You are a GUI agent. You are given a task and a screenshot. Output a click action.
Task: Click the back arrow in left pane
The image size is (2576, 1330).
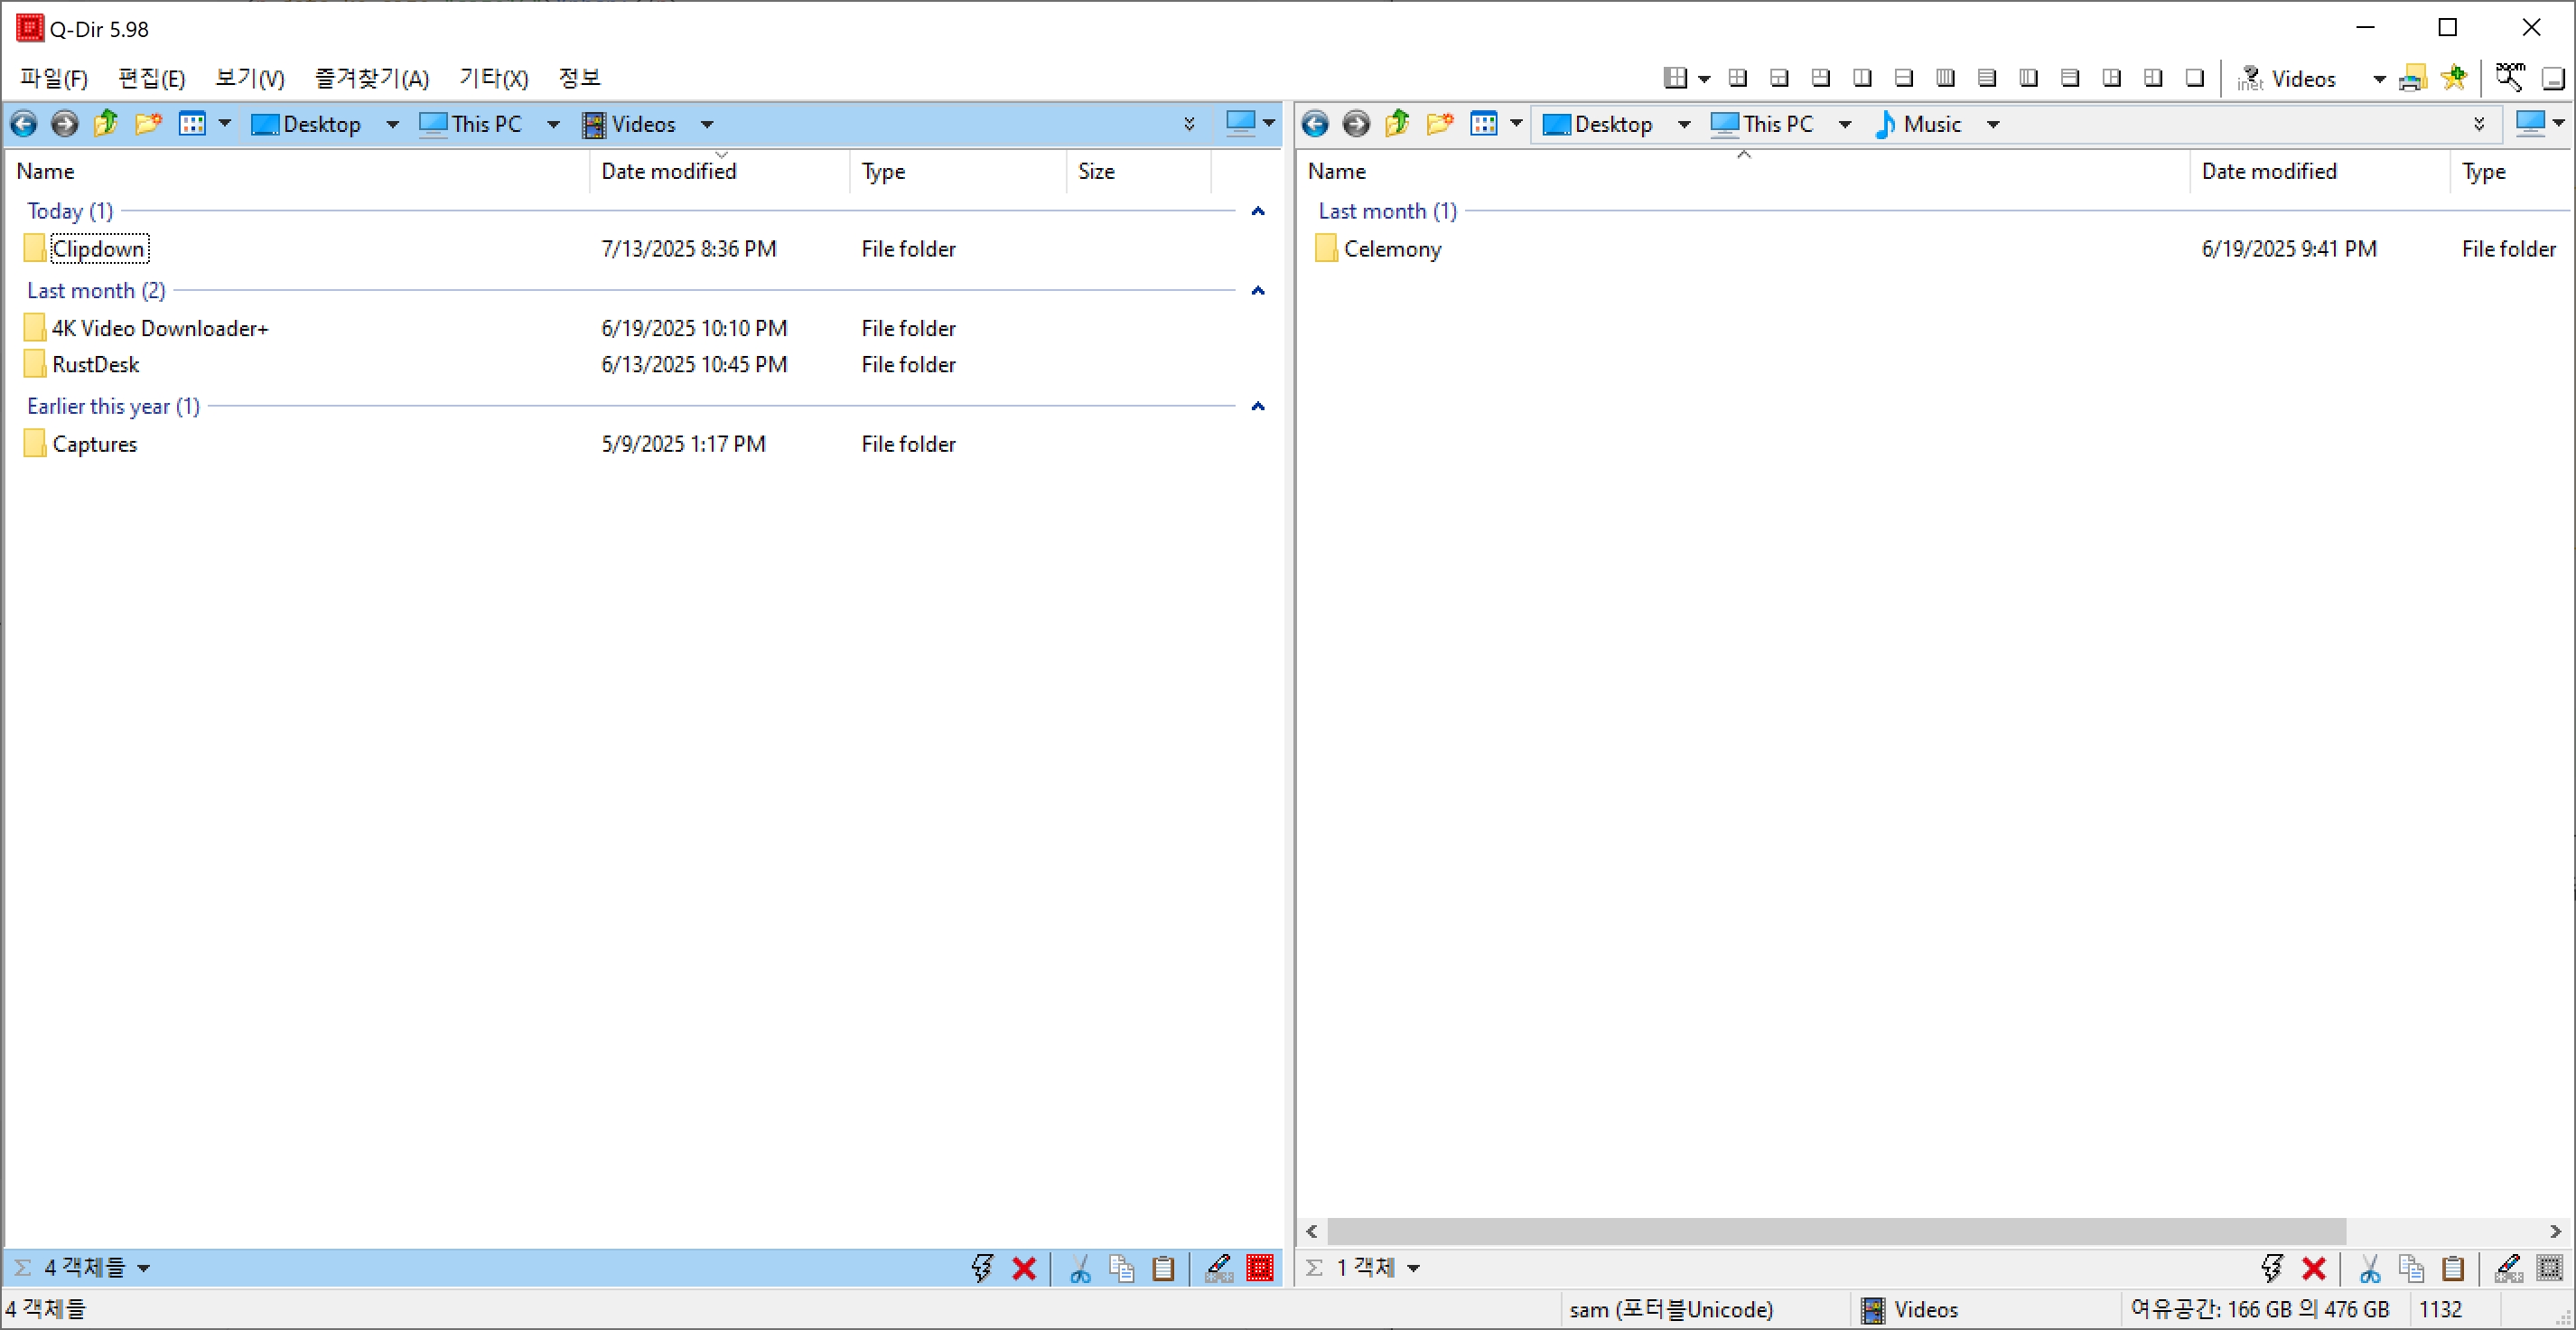click(x=24, y=124)
